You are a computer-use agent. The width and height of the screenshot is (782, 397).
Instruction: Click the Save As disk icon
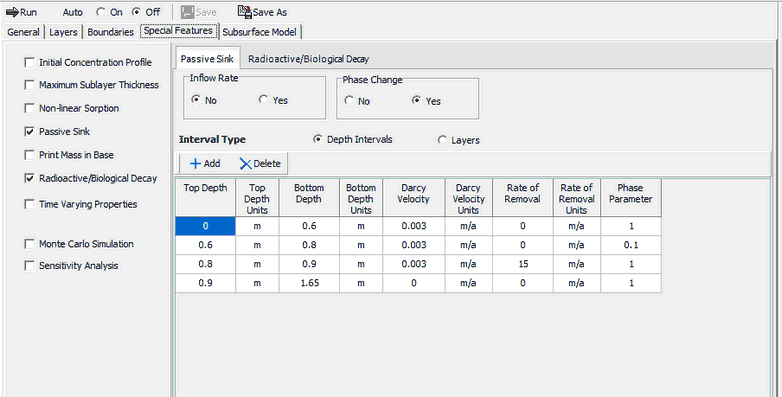tap(244, 11)
